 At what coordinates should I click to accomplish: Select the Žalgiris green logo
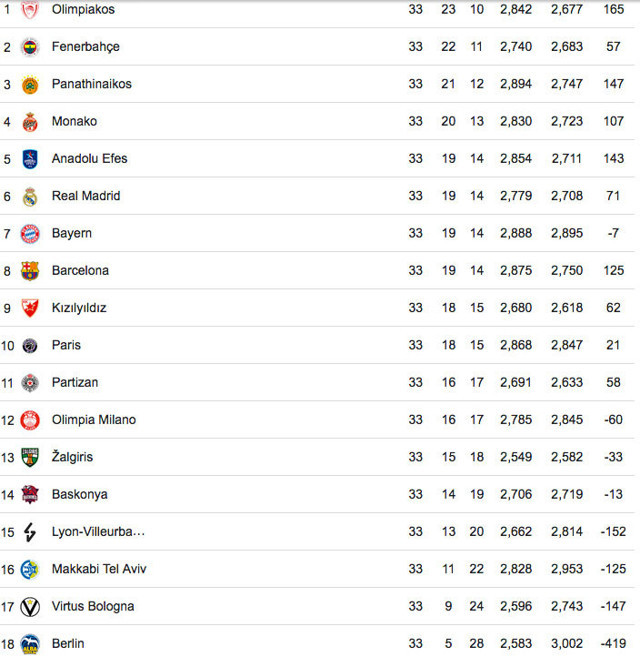point(30,457)
